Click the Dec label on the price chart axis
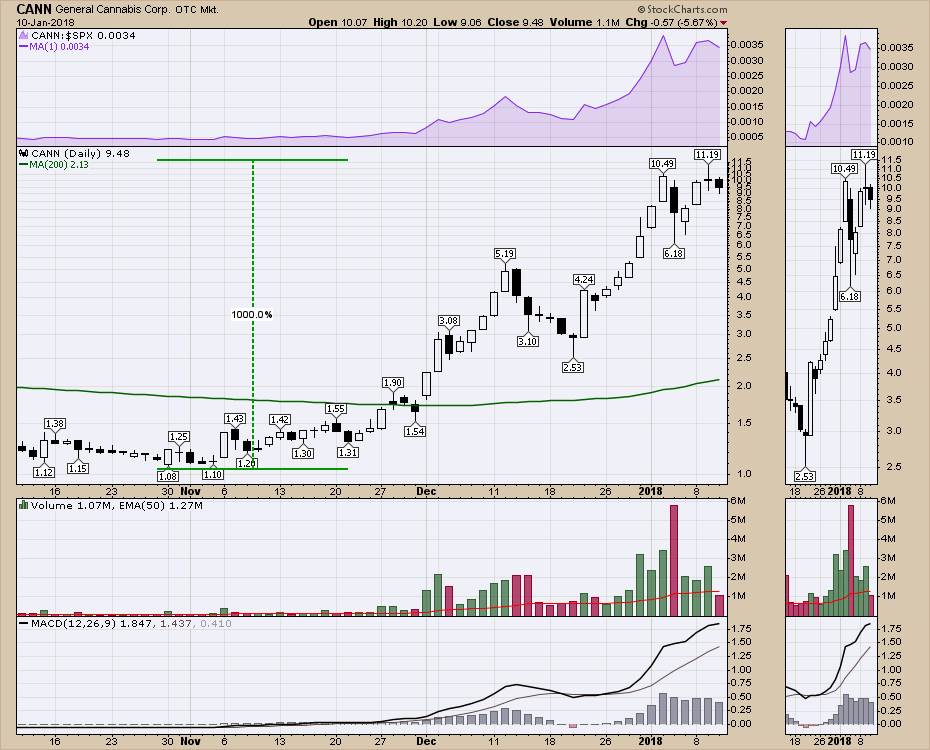 coord(426,491)
